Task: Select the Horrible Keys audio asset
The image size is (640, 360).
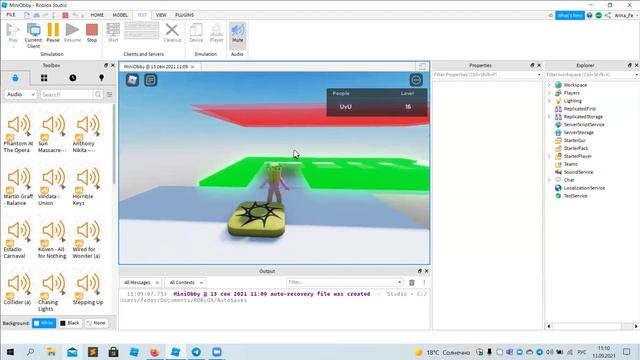Action: (87, 187)
